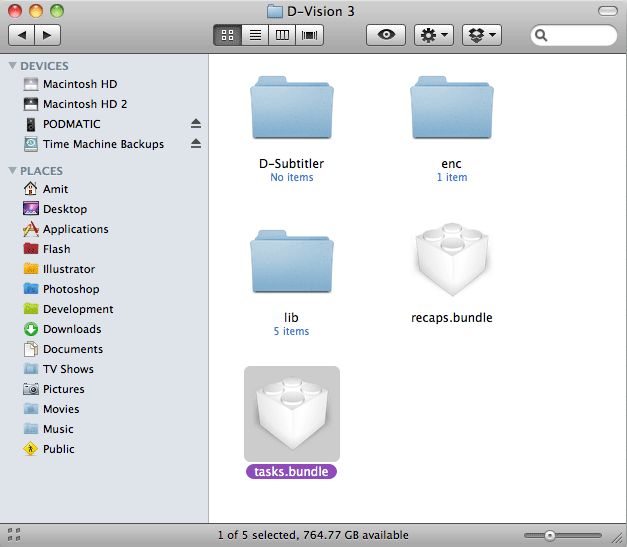Screen dimensions: 627x547
Task: Open TV Shows in the sidebar
Action: click(x=104, y=369)
